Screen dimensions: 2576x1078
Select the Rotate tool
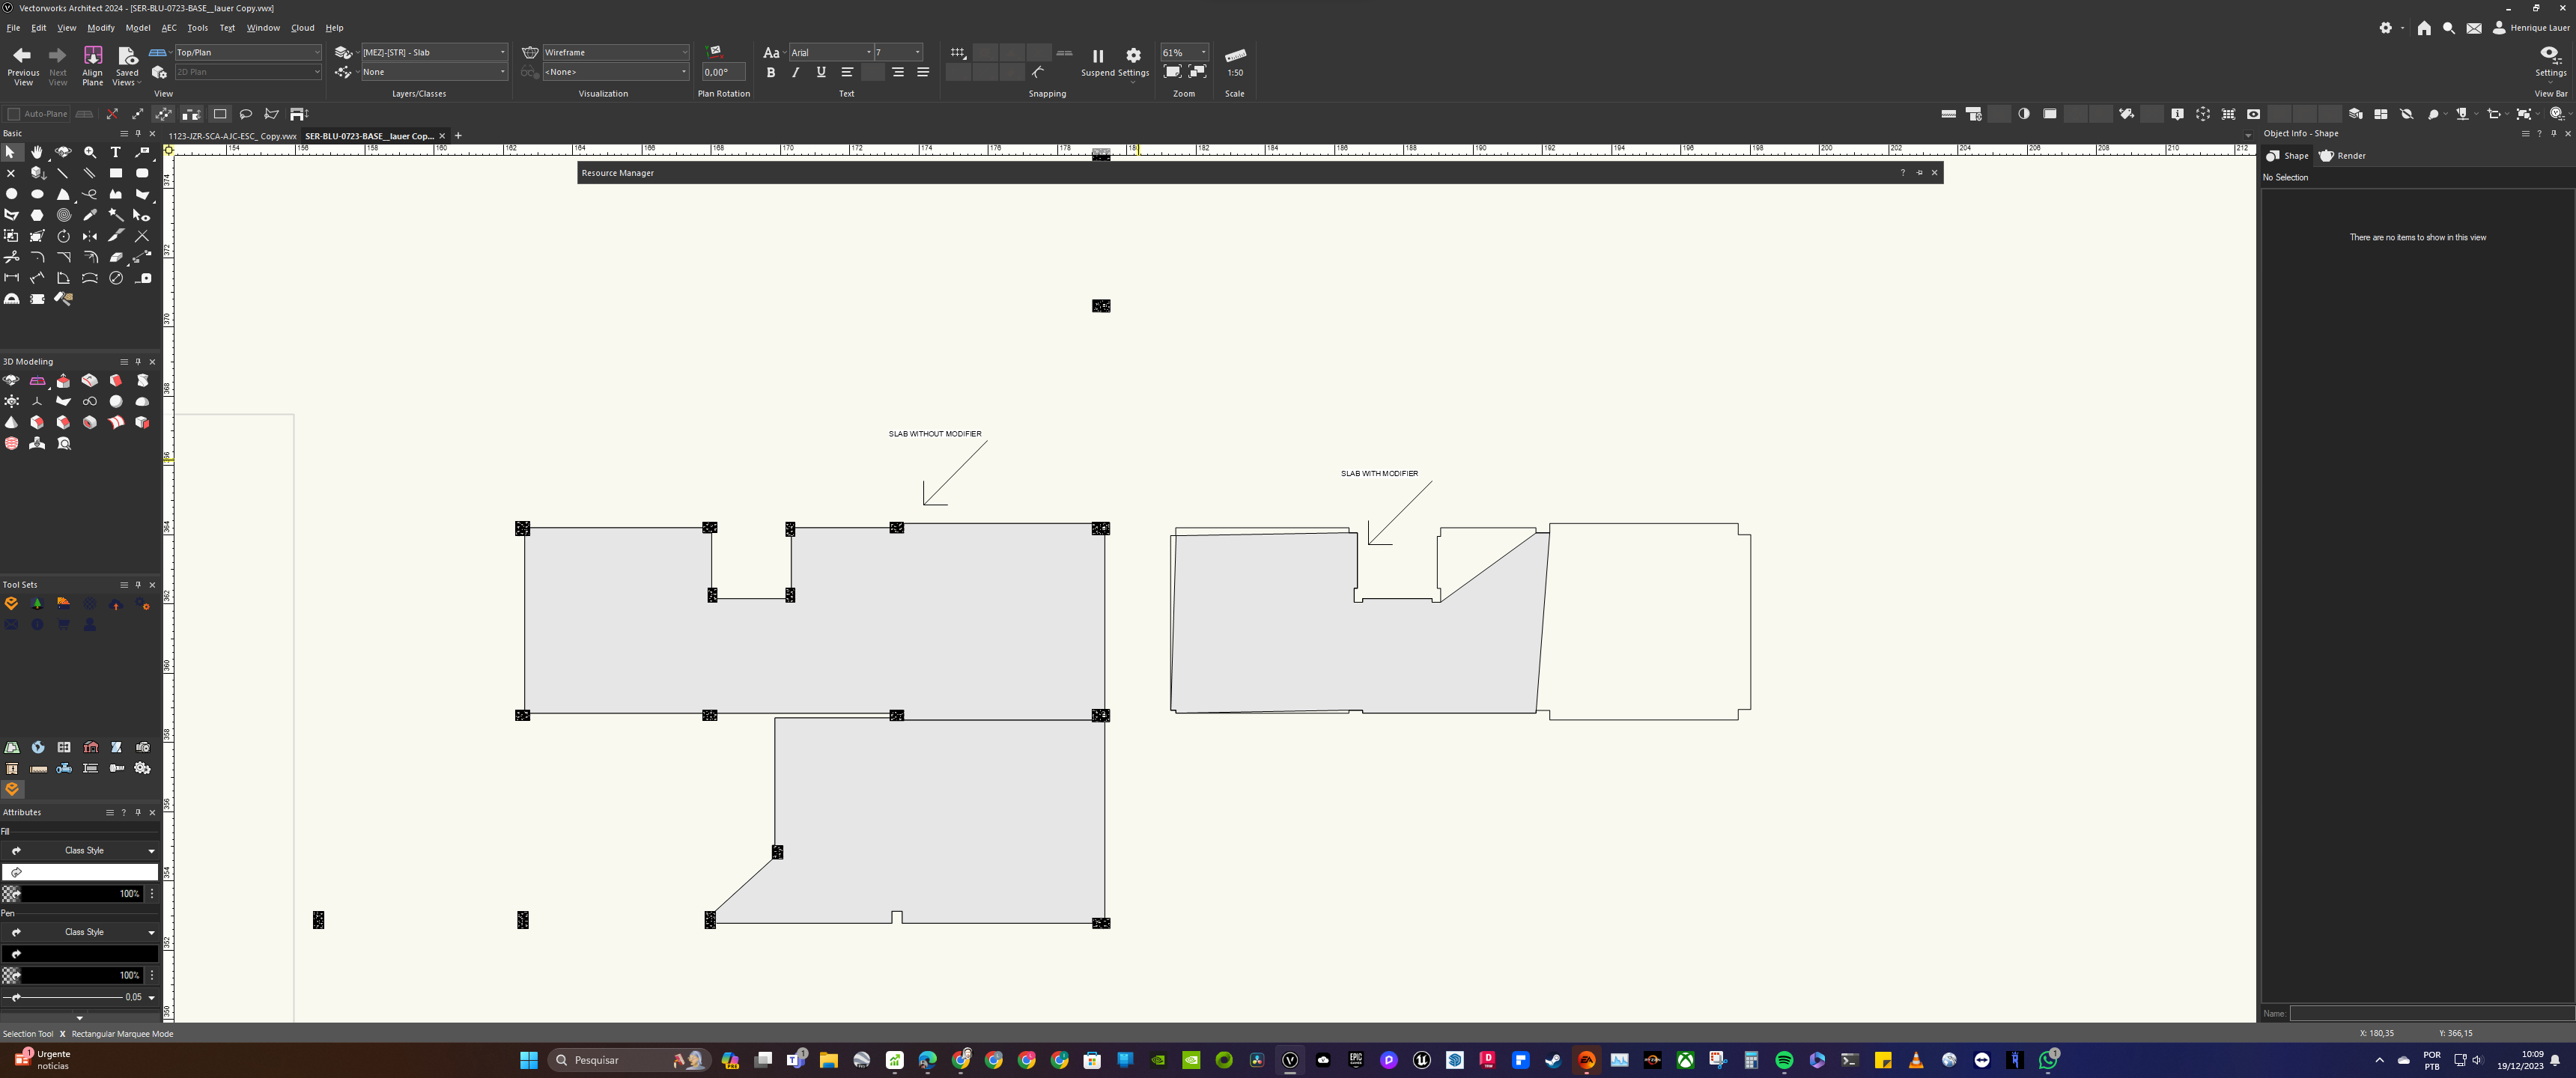(63, 237)
